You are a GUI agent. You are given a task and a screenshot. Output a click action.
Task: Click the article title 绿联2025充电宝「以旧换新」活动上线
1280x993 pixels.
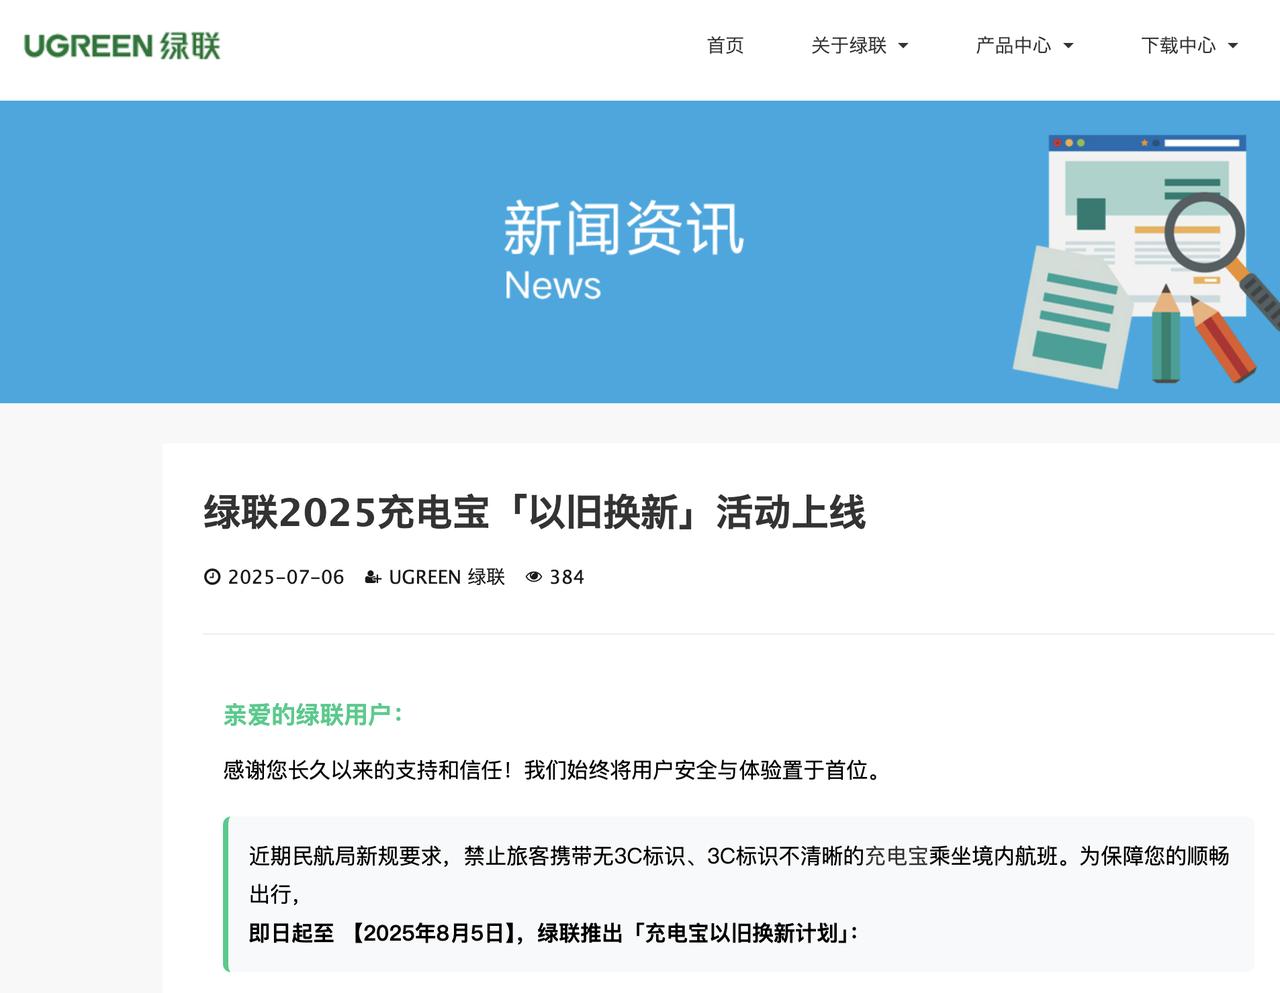535,512
